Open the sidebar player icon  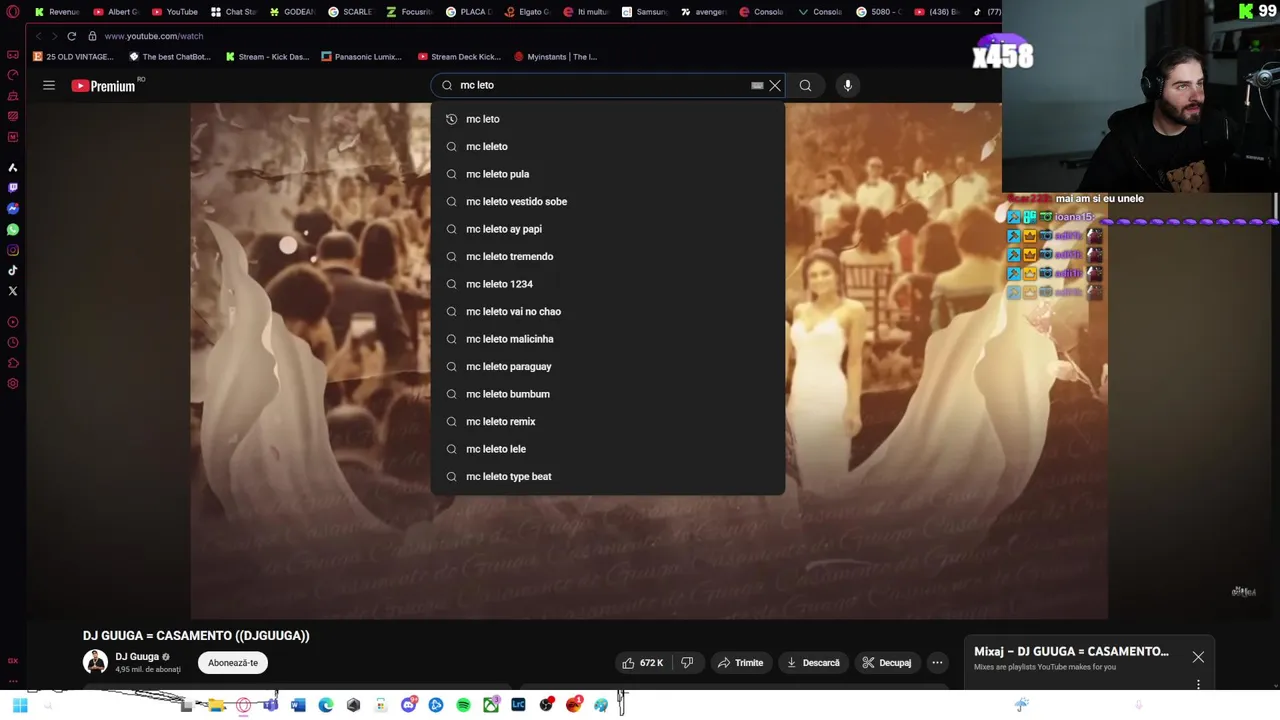pos(13,322)
